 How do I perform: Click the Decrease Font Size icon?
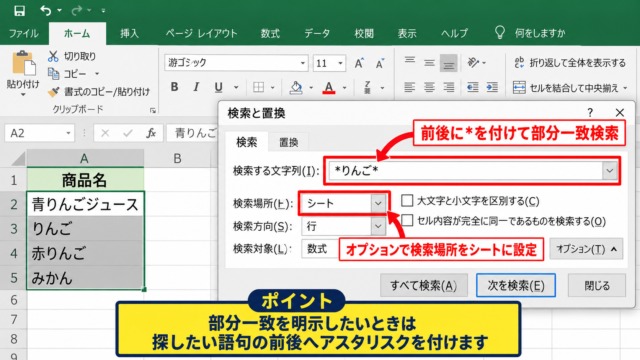click(x=380, y=63)
